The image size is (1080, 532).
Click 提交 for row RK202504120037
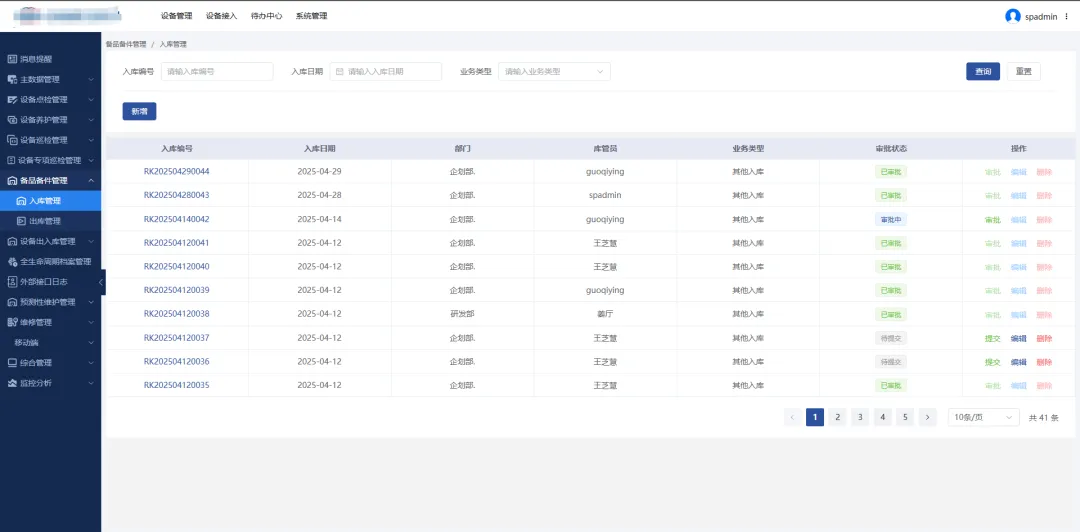click(x=993, y=338)
